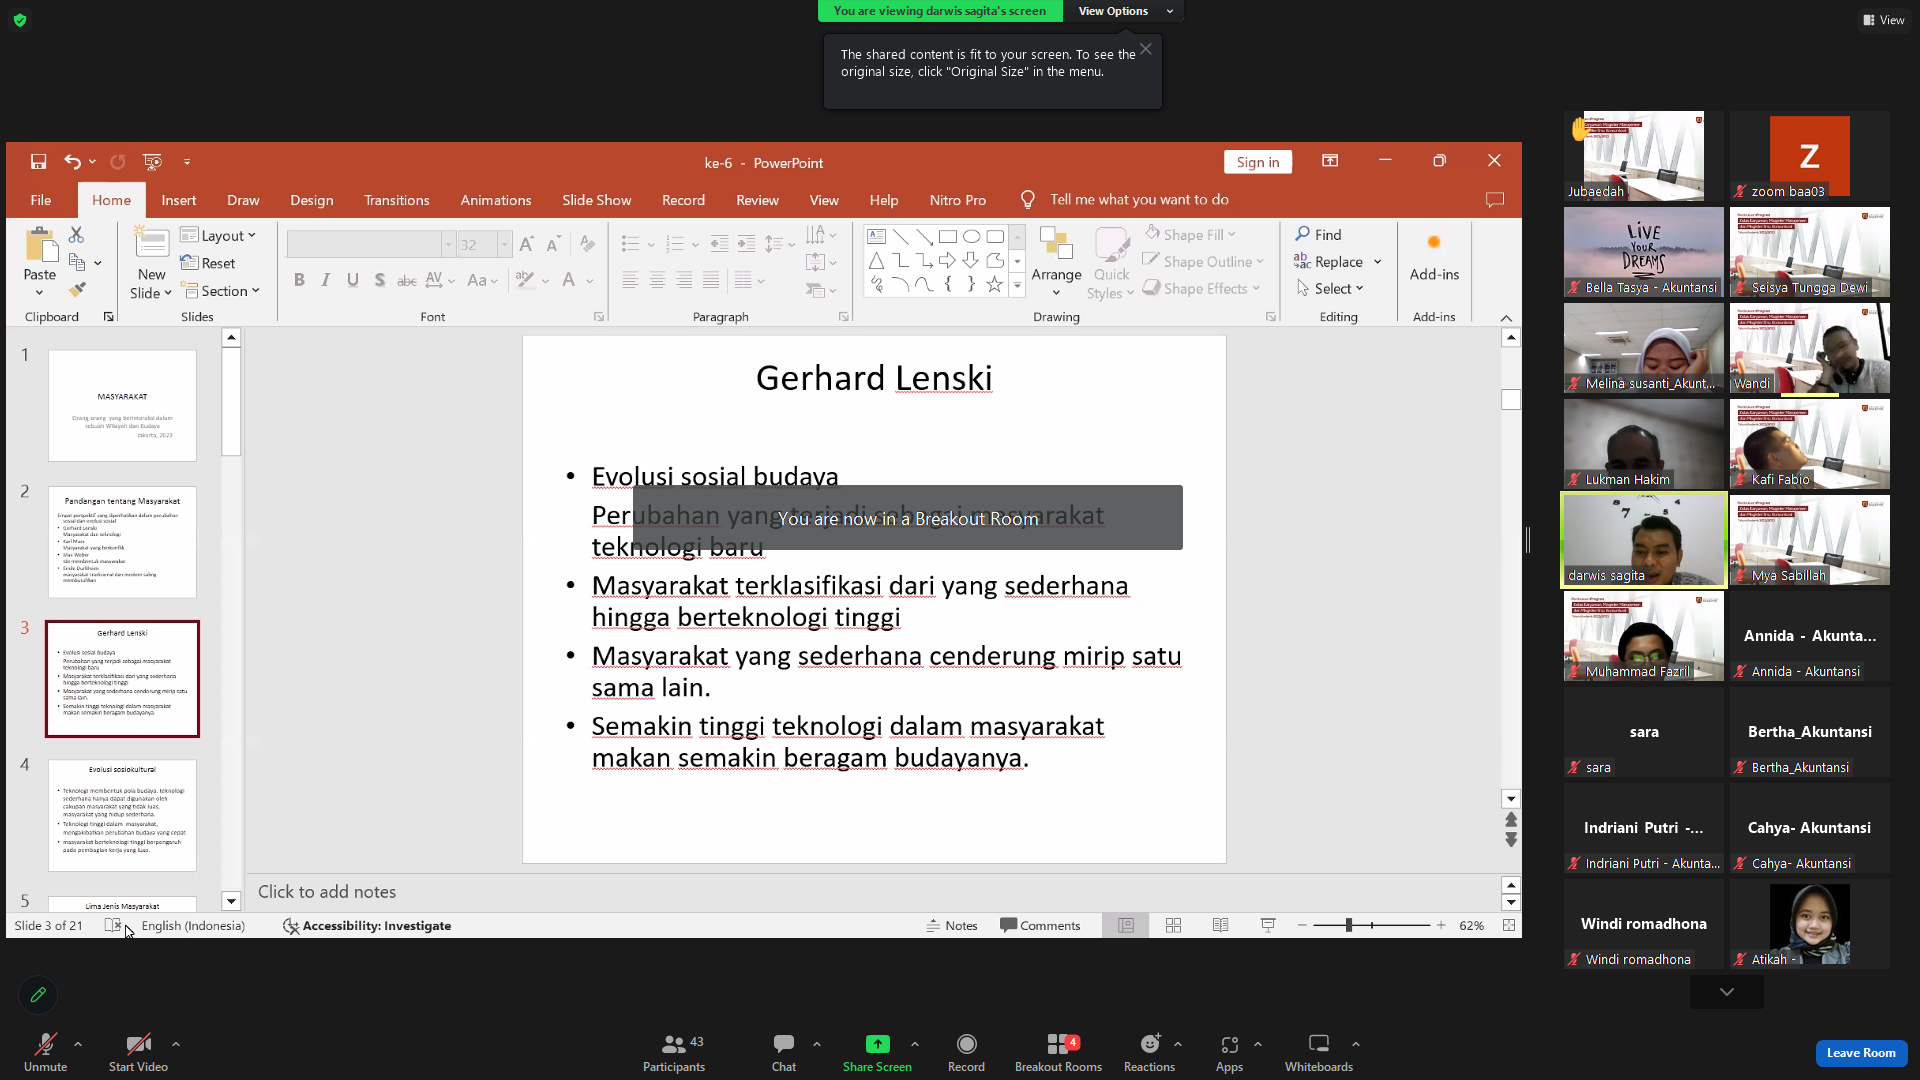This screenshot has height=1080, width=1920.
Task: Toggle Underline formatting
Action: pos(353,281)
